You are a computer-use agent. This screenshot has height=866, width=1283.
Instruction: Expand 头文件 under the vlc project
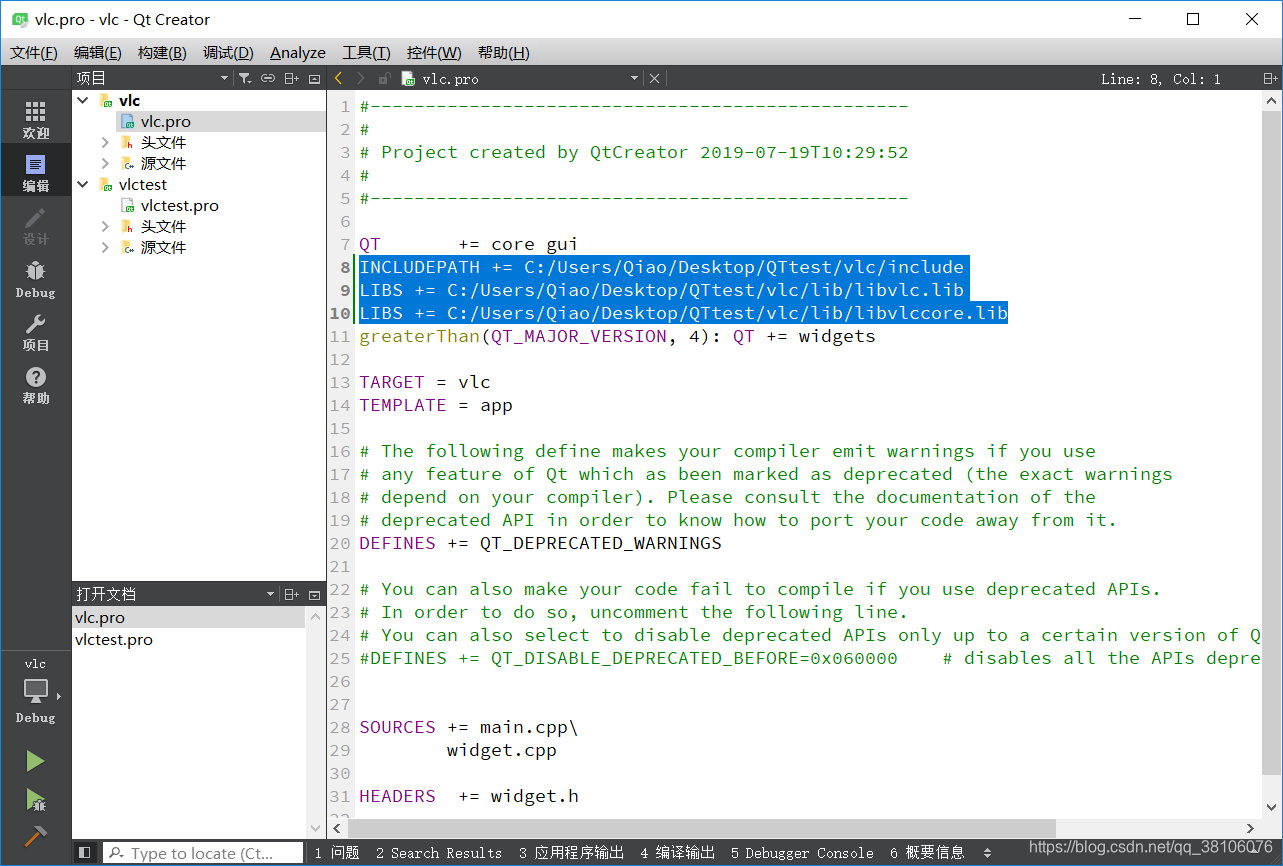(105, 142)
